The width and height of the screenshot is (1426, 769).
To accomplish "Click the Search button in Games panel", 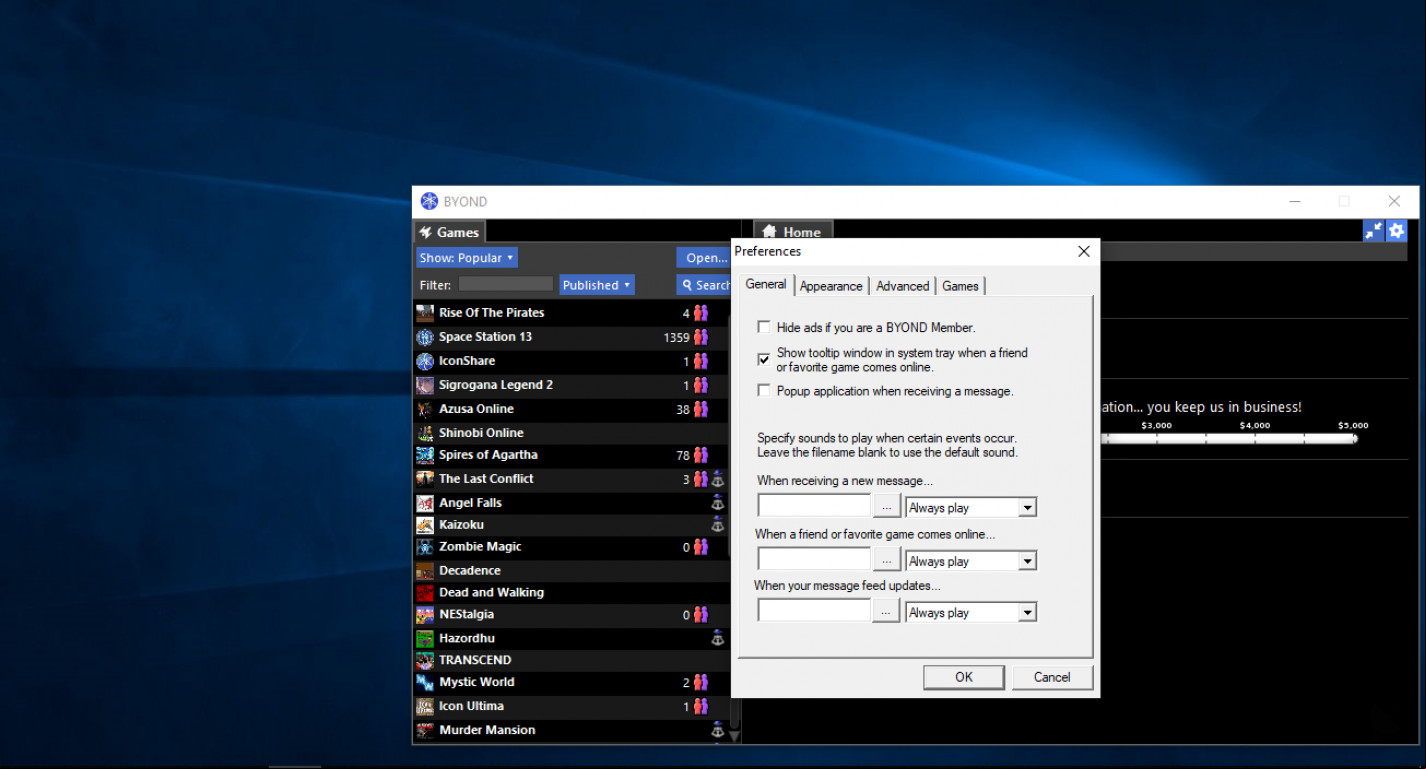I will coord(704,285).
